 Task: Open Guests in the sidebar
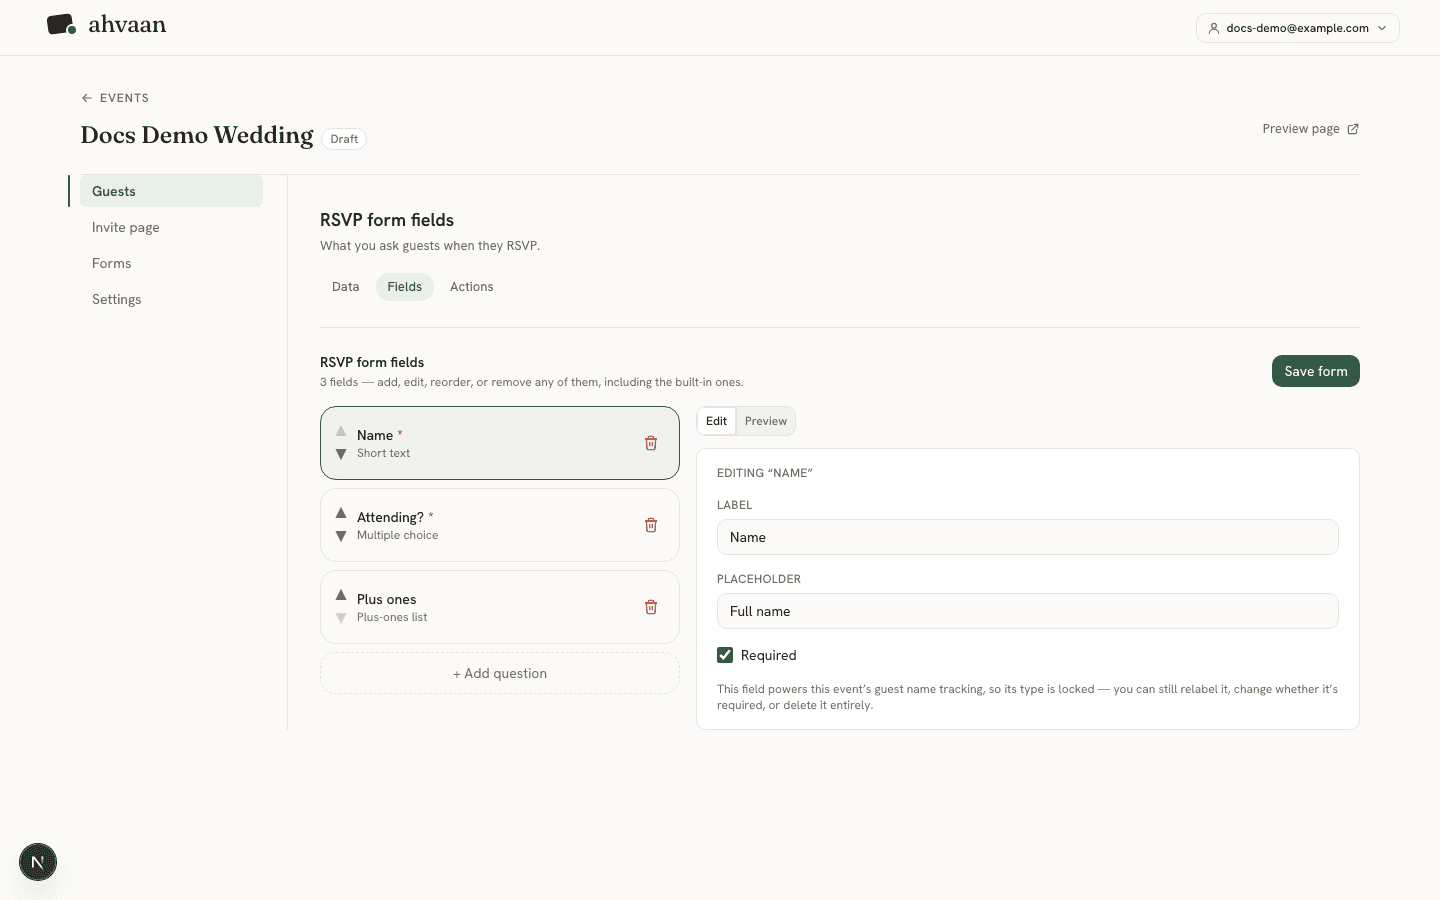click(x=171, y=191)
